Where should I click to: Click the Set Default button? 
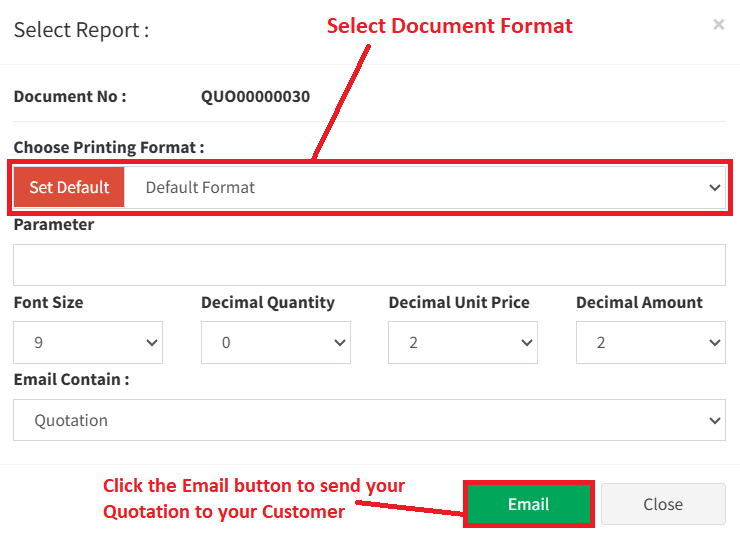[x=69, y=187]
